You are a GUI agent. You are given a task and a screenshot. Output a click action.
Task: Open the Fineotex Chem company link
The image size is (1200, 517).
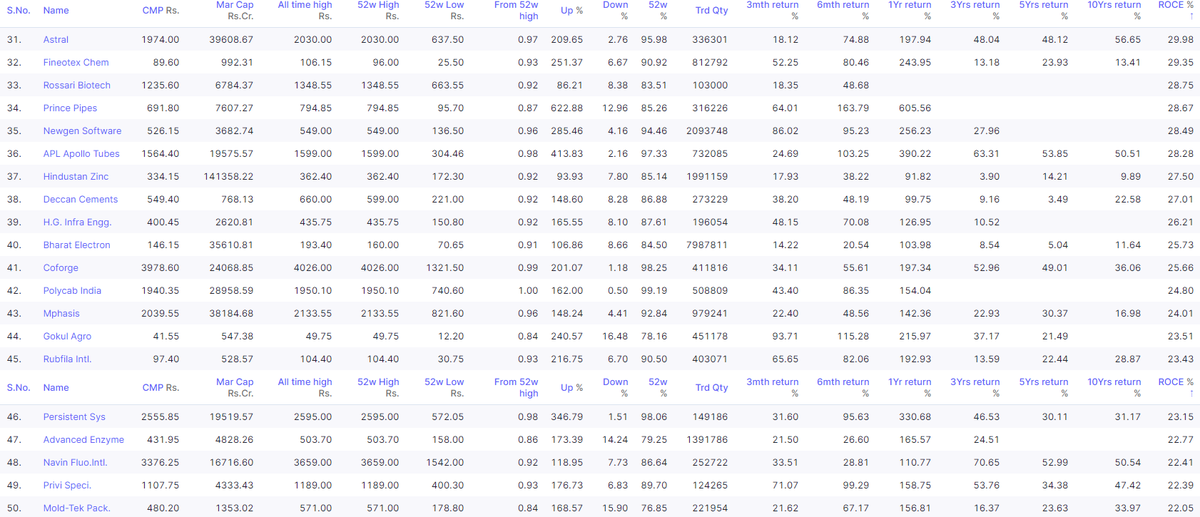[76, 62]
